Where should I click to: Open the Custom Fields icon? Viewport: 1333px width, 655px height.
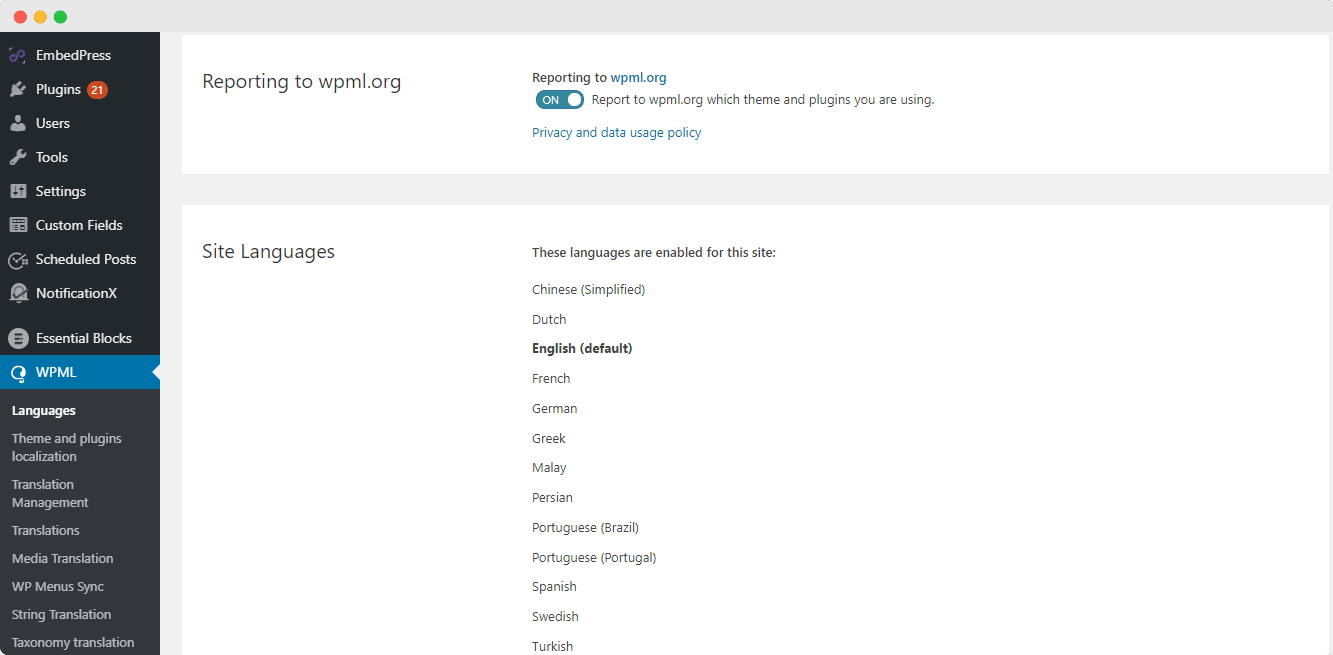tap(17, 225)
